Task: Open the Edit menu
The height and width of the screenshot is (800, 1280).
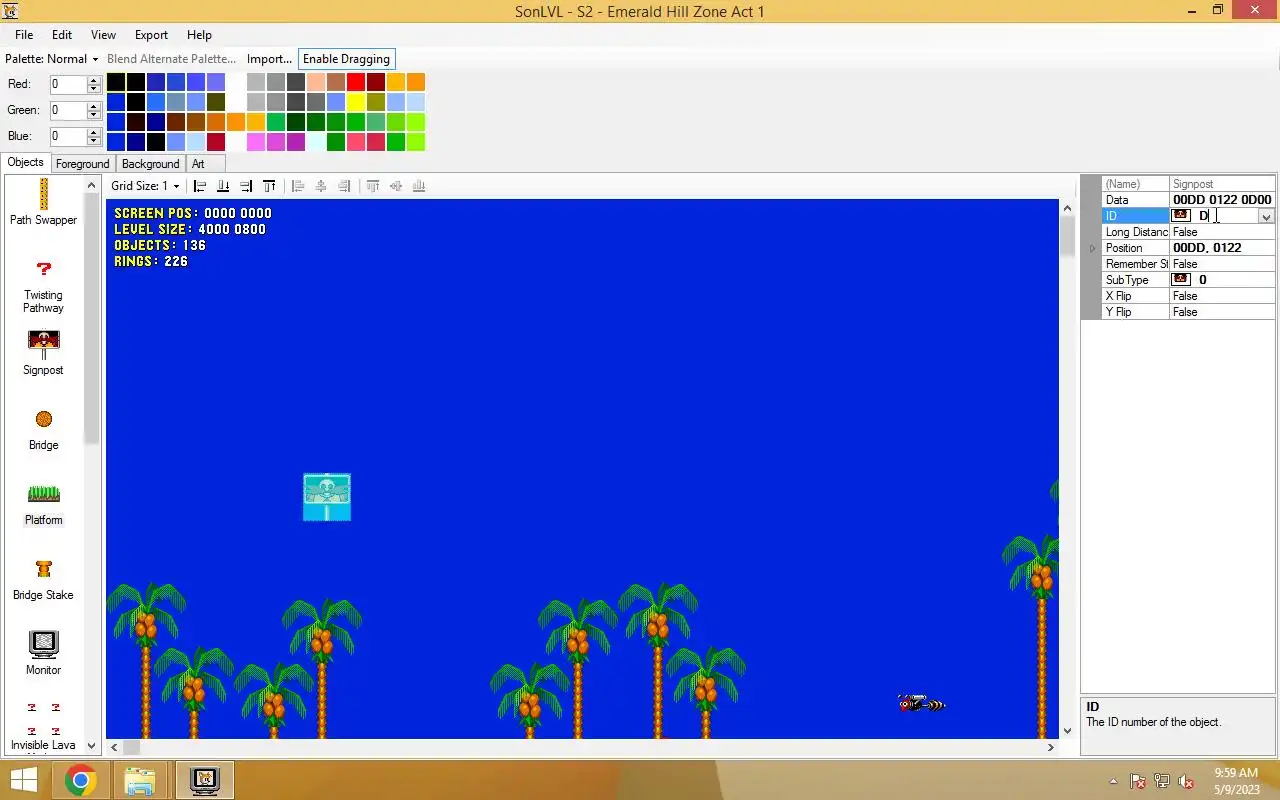Action: tap(62, 35)
